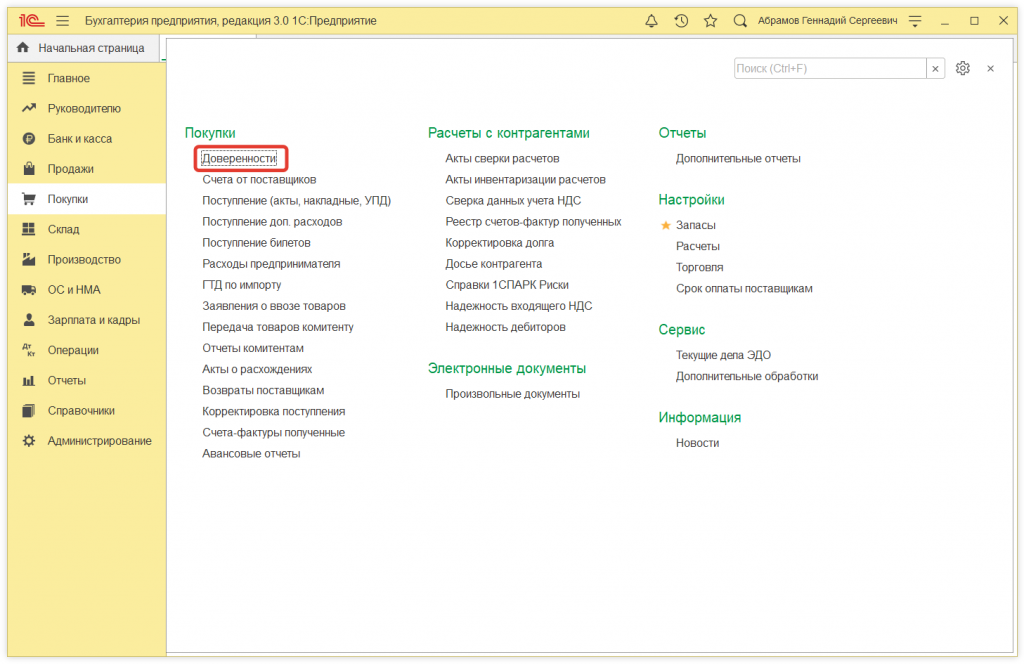Open the Покупки section in sidebar
The height and width of the screenshot is (664, 1024).
point(70,199)
